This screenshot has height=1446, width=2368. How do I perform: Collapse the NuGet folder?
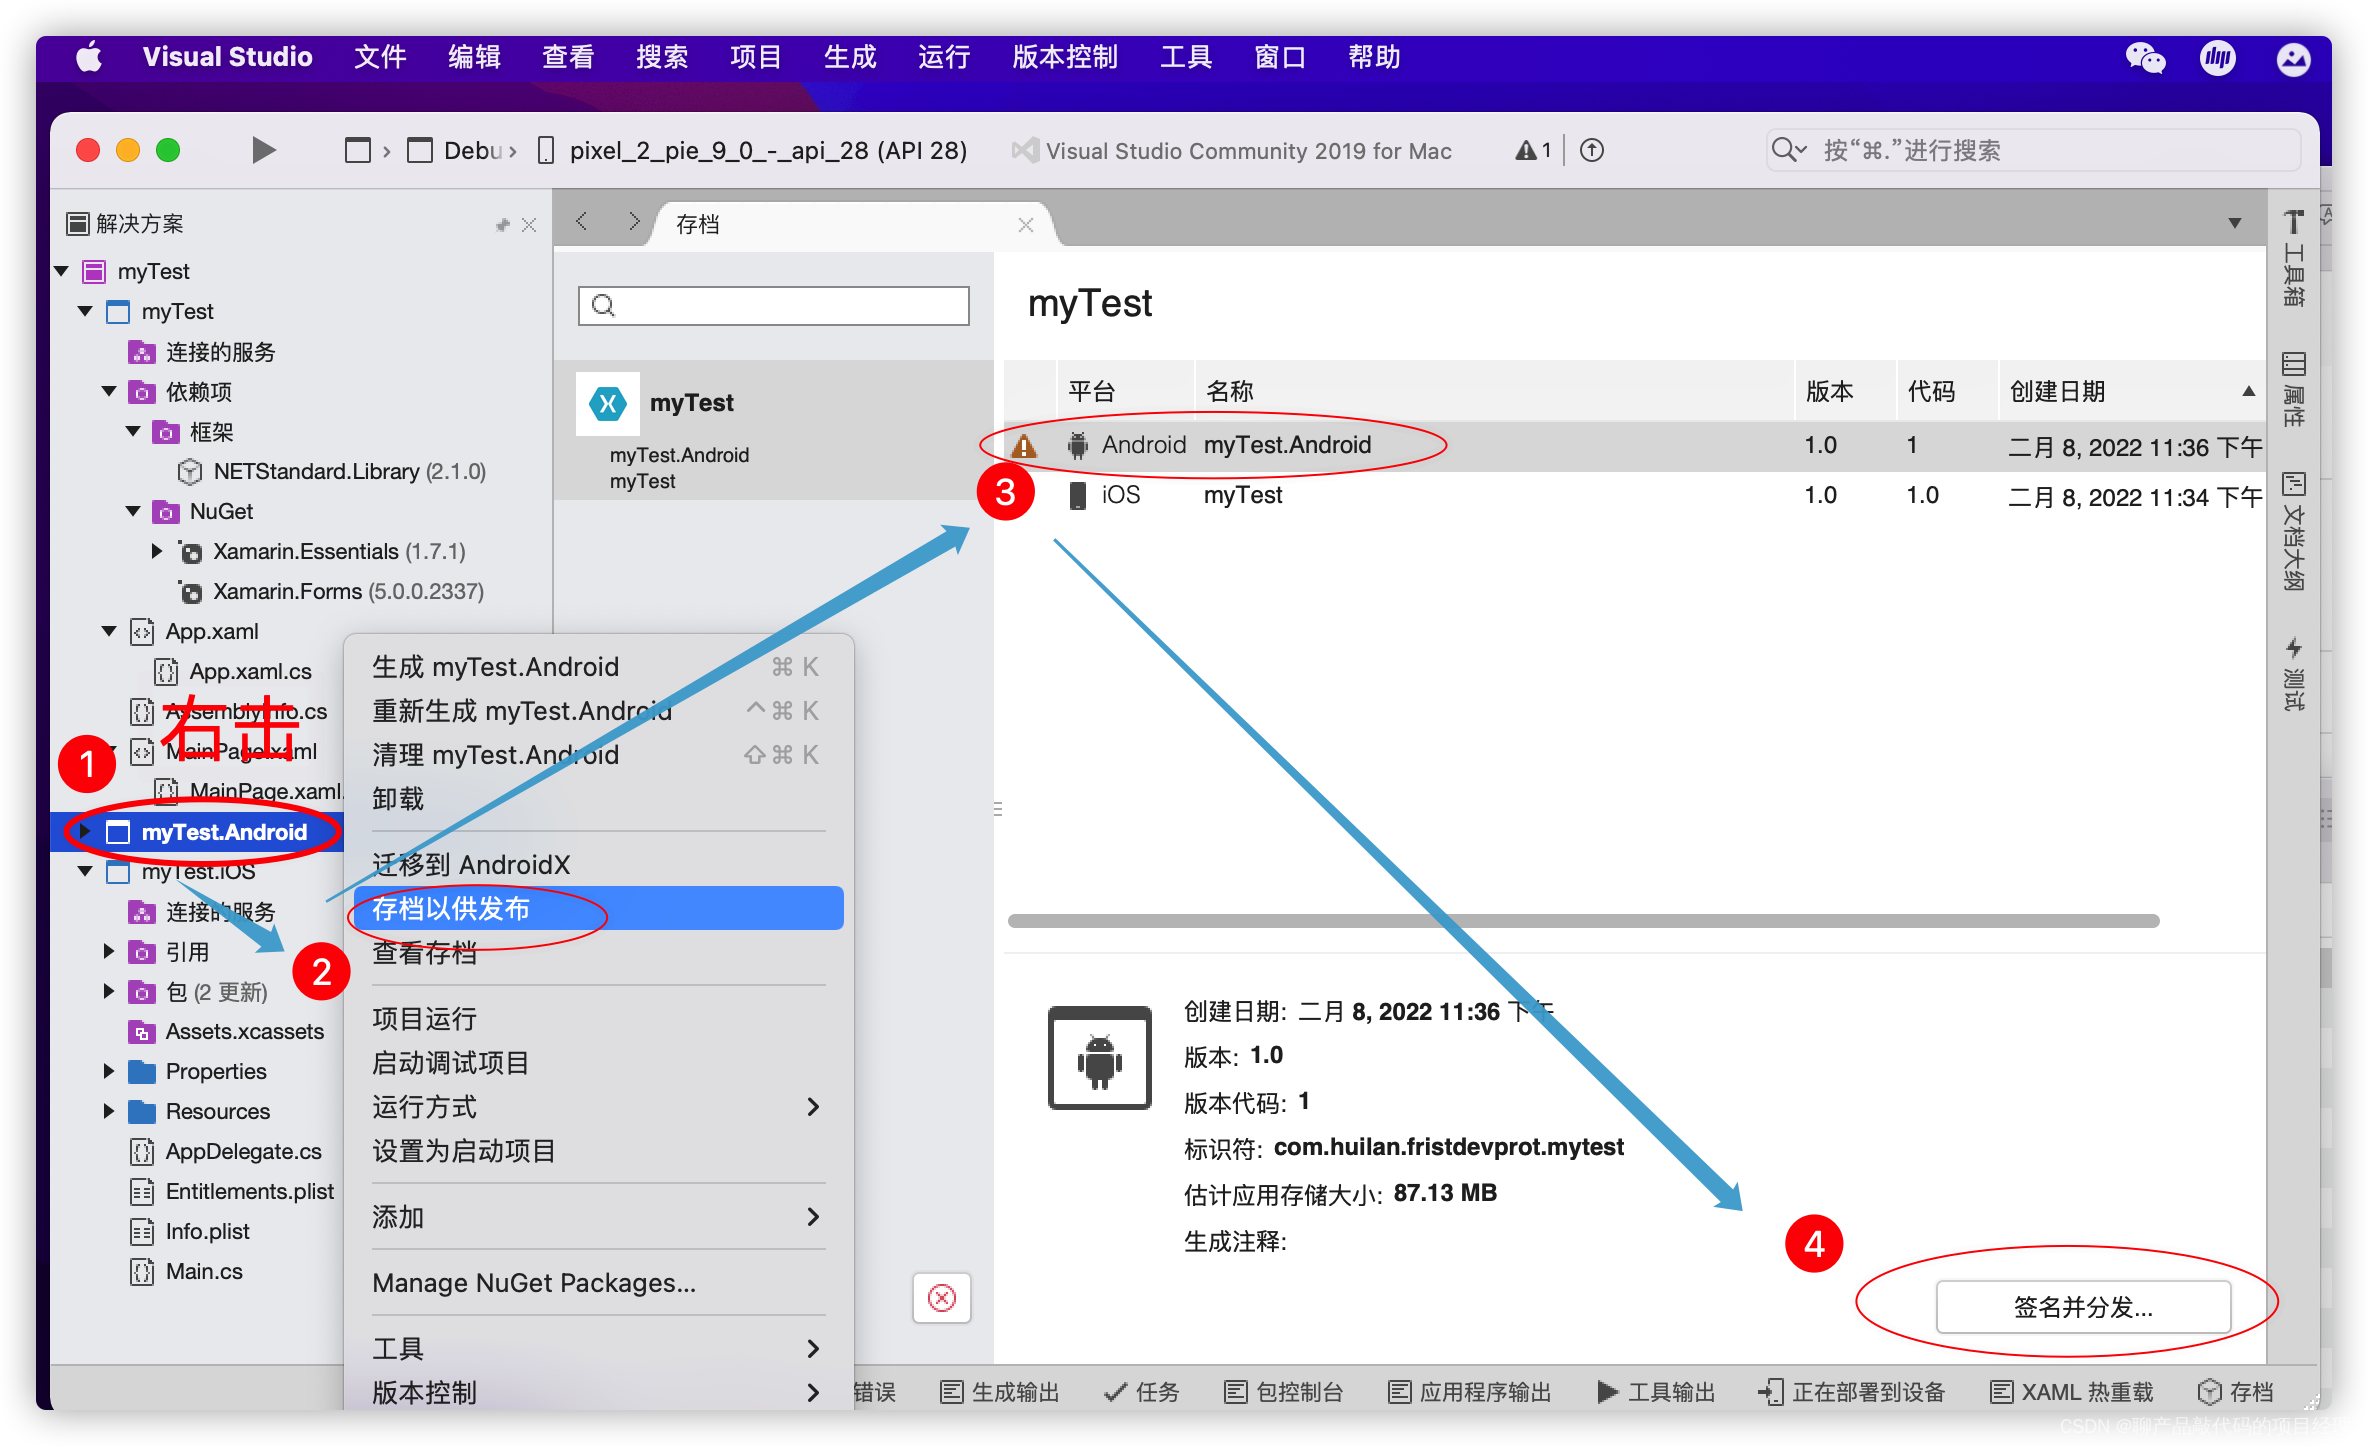(x=134, y=511)
